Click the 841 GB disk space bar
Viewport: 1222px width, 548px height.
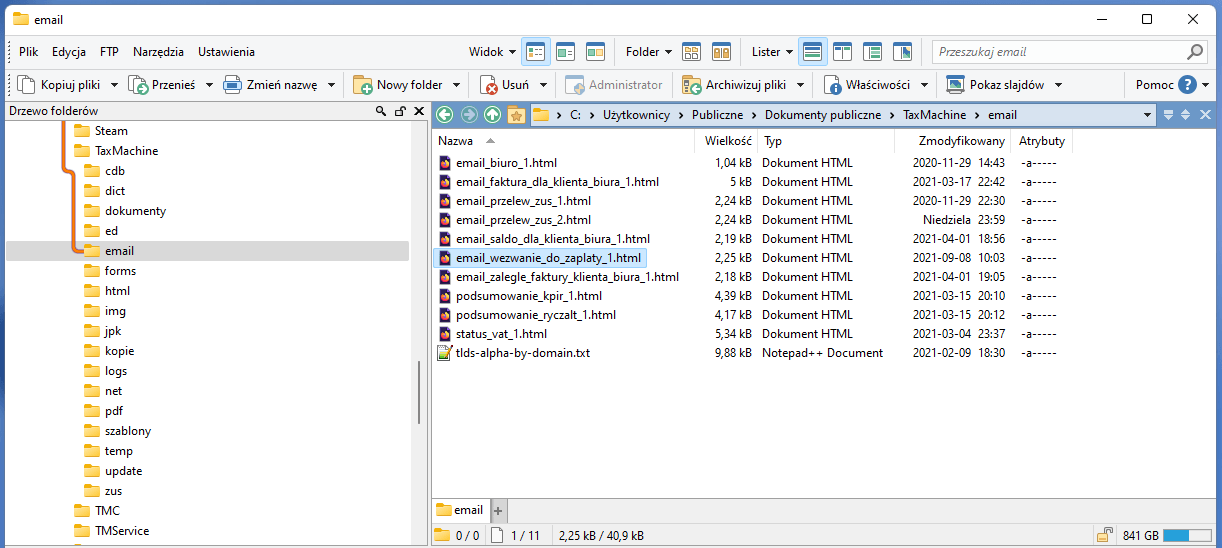(1188, 535)
